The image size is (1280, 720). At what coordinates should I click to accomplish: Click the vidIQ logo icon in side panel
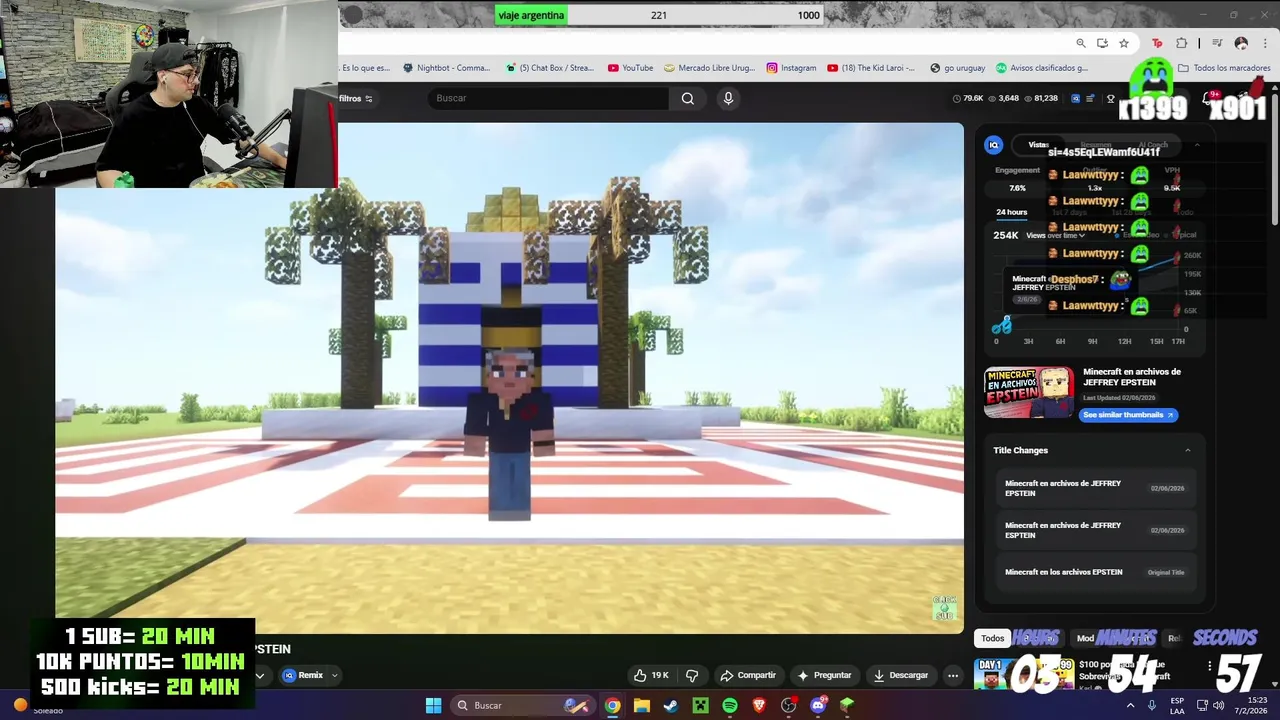coord(994,145)
